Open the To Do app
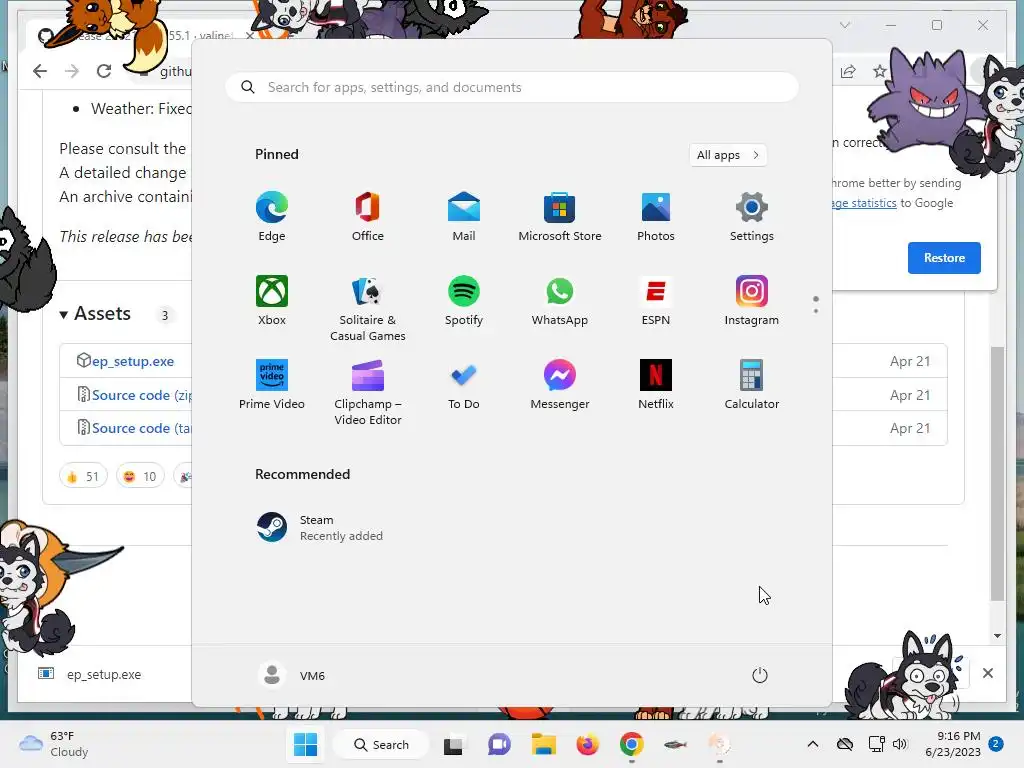1024x768 pixels. click(464, 385)
